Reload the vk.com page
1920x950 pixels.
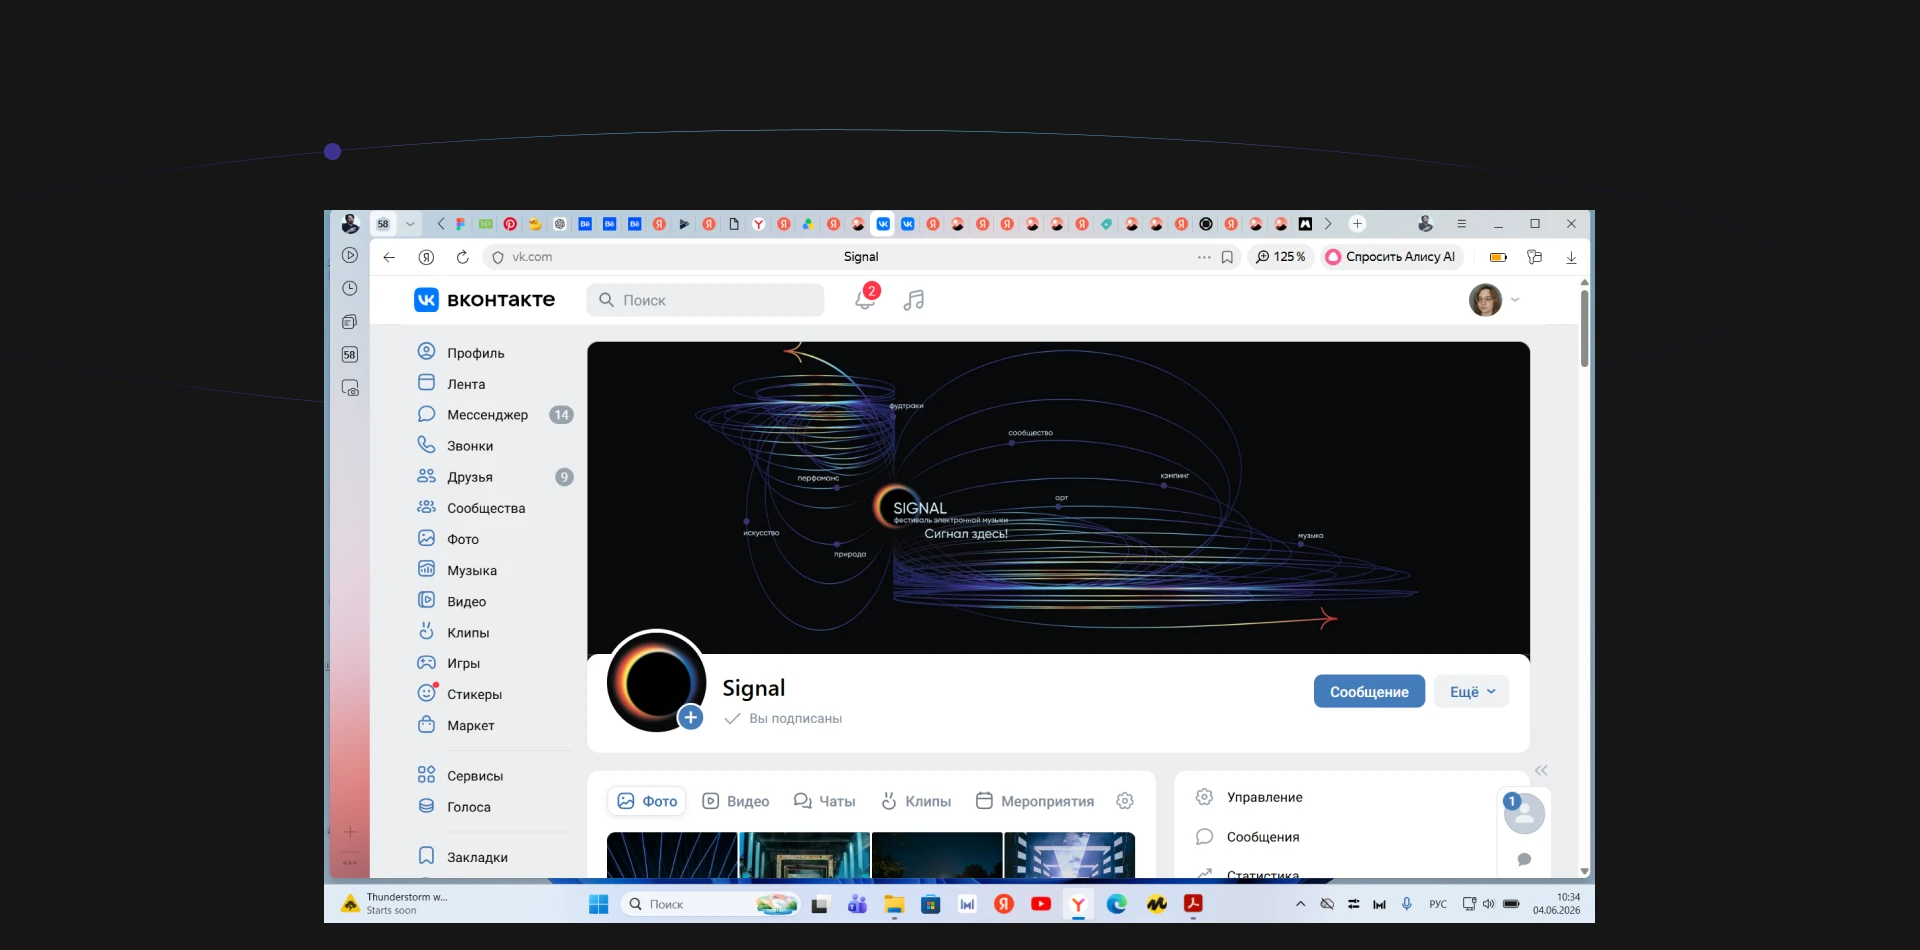pyautogui.click(x=462, y=257)
